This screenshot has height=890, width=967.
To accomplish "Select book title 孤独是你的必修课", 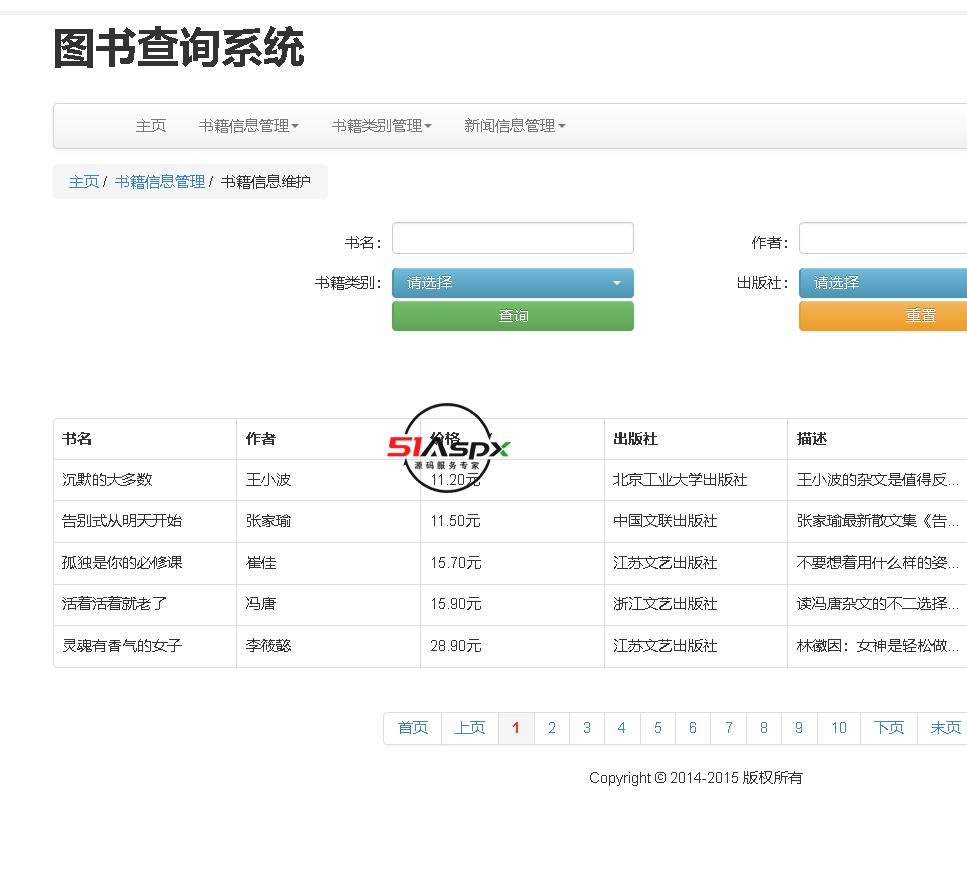I will tap(122, 563).
